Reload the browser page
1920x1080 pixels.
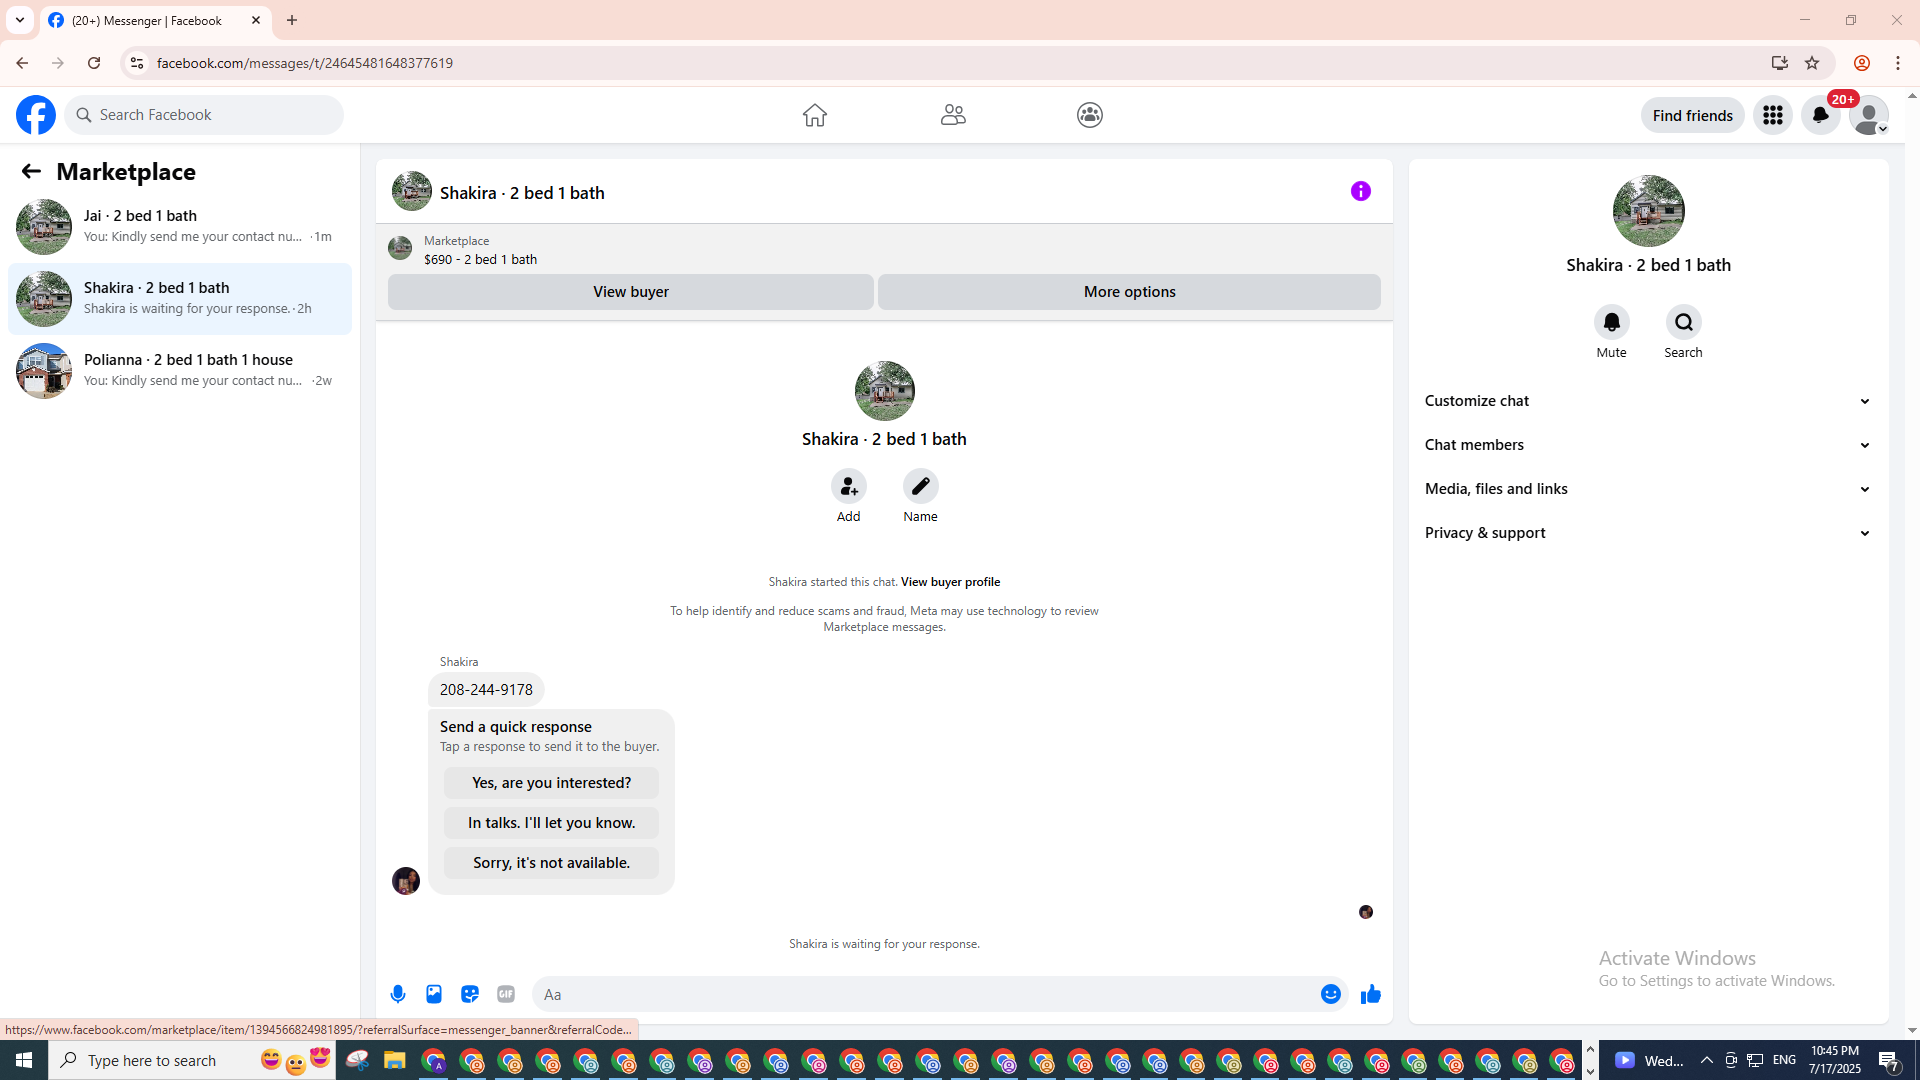point(94,63)
